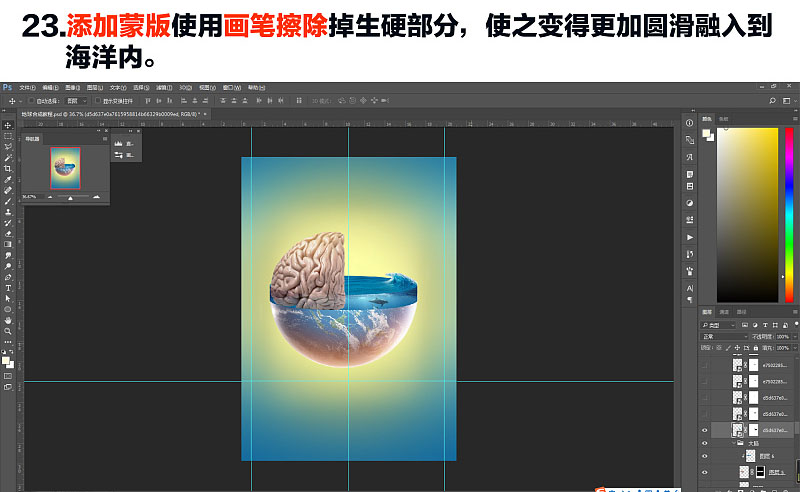Enable the Auto-Select checkbox
The width and height of the screenshot is (800, 492).
[x=31, y=101]
